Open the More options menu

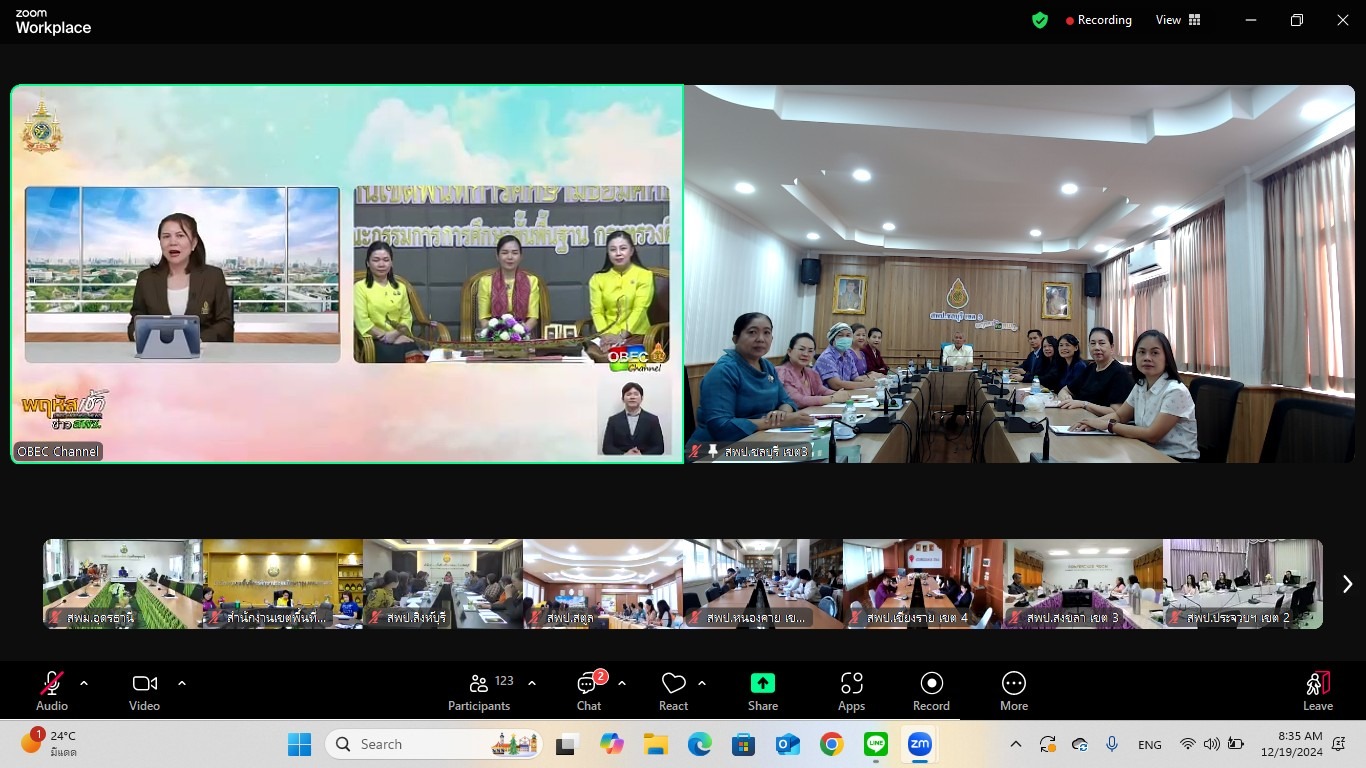coord(1014,690)
